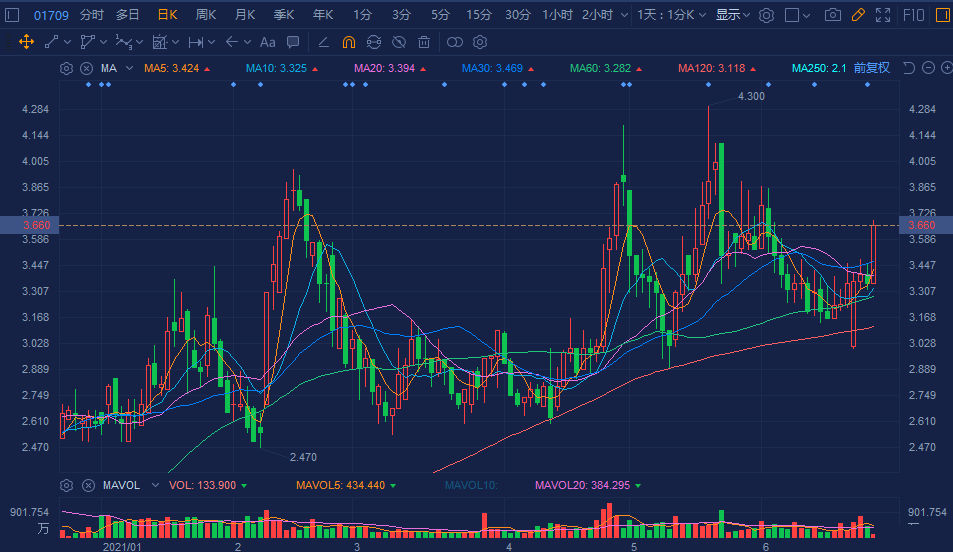Viewport: 953px width, 552px height.
Task: Expand the MAVOL indicator dropdown
Action: 155,485
